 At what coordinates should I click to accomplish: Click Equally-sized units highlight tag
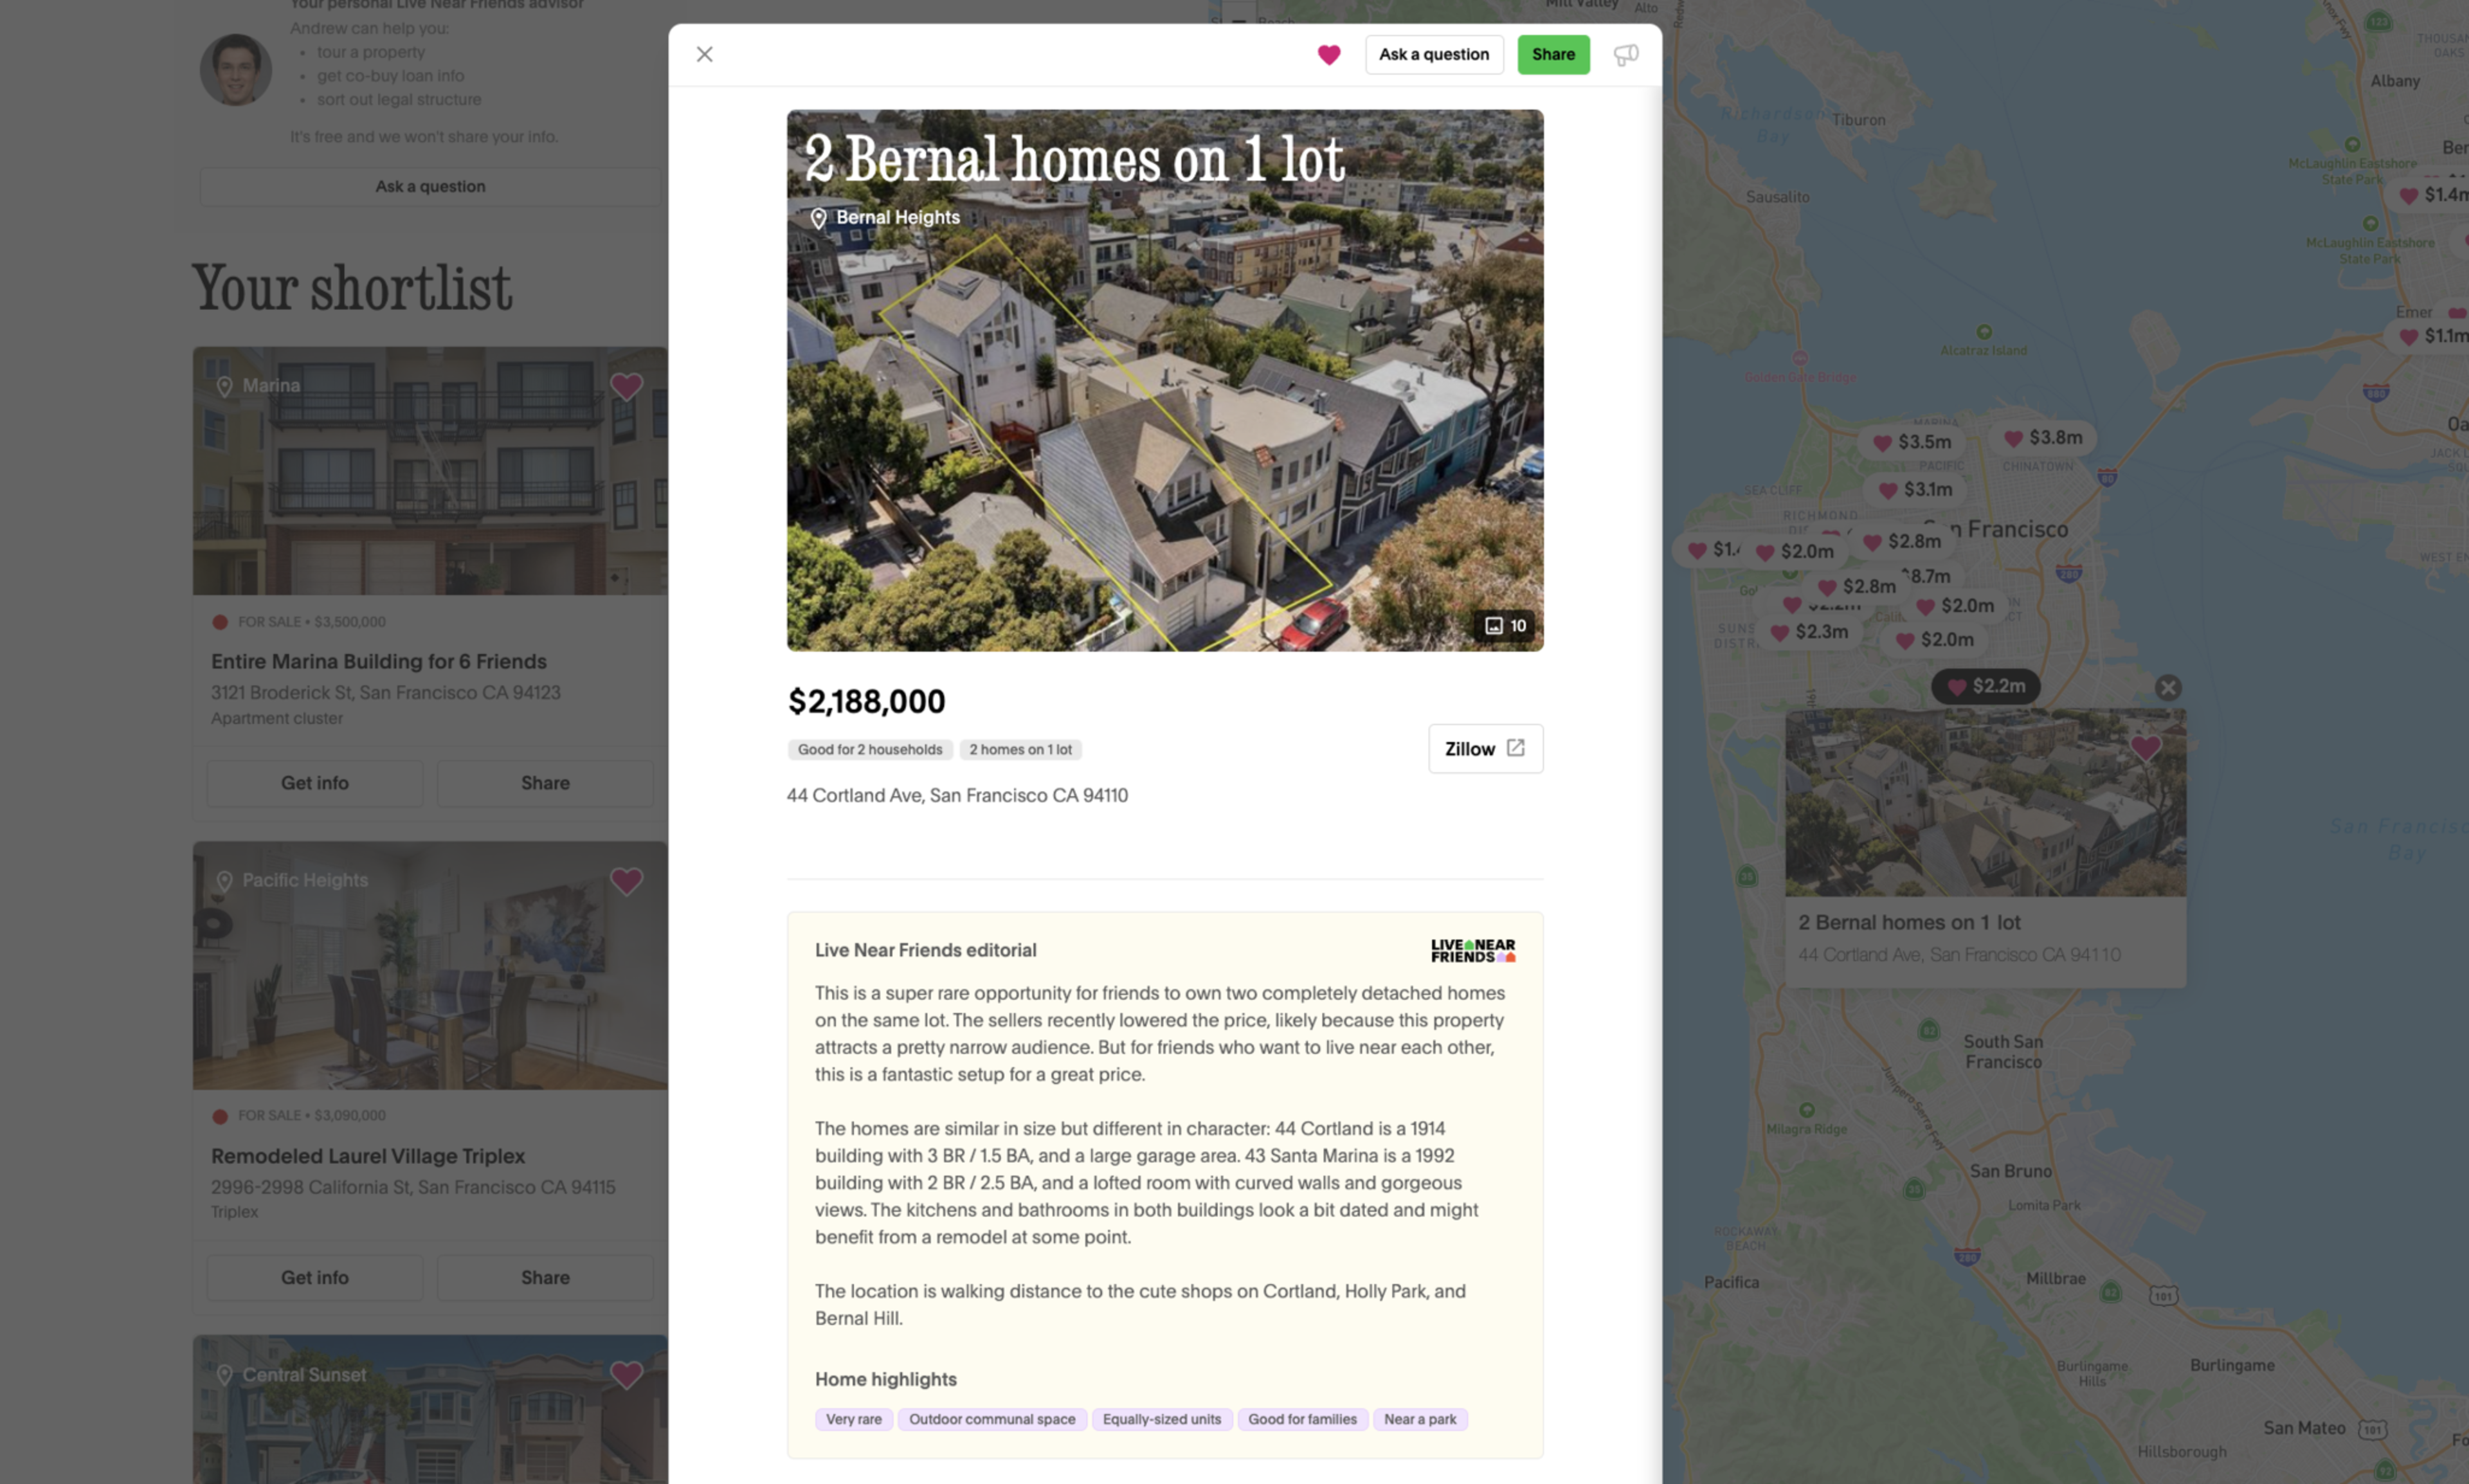[1161, 1419]
